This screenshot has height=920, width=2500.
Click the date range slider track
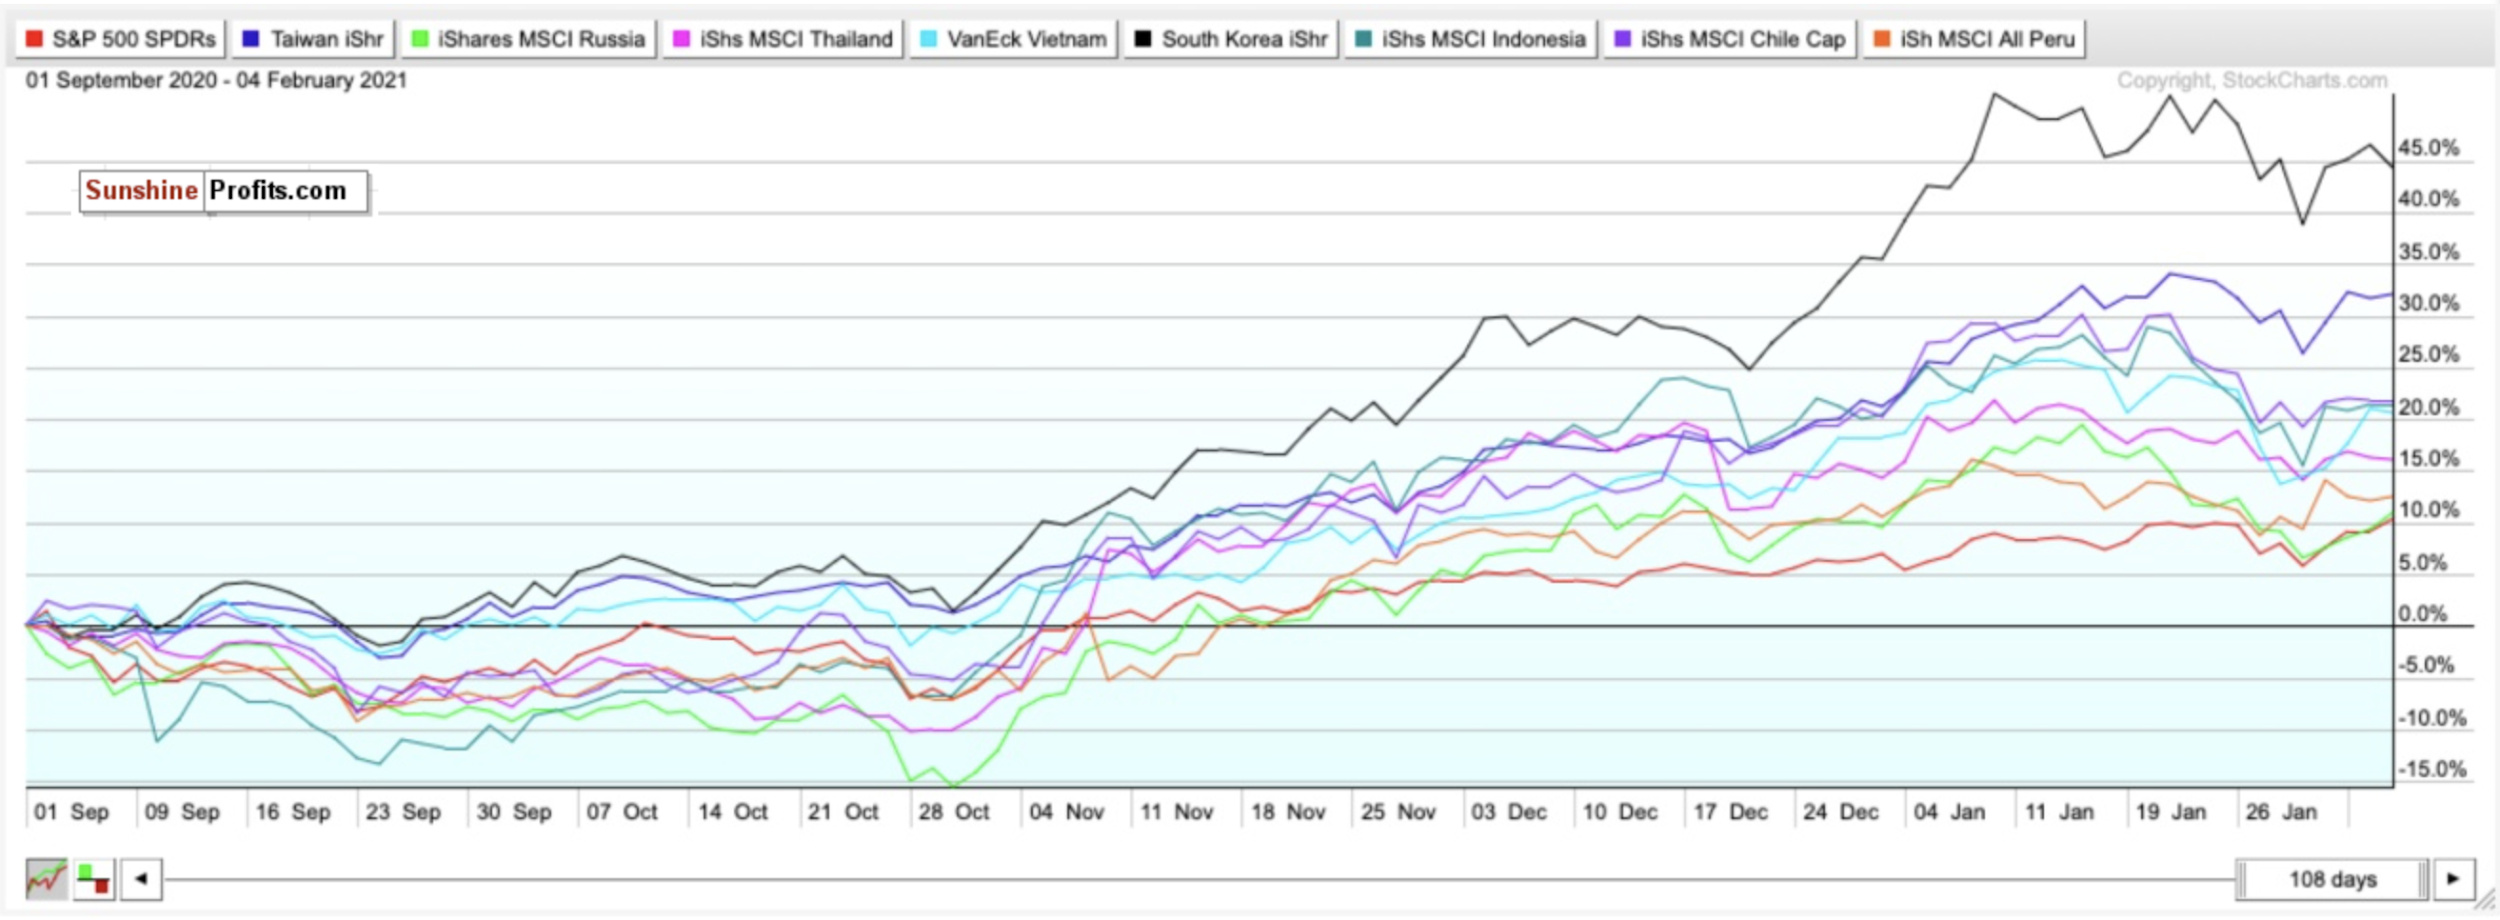tap(1200, 880)
